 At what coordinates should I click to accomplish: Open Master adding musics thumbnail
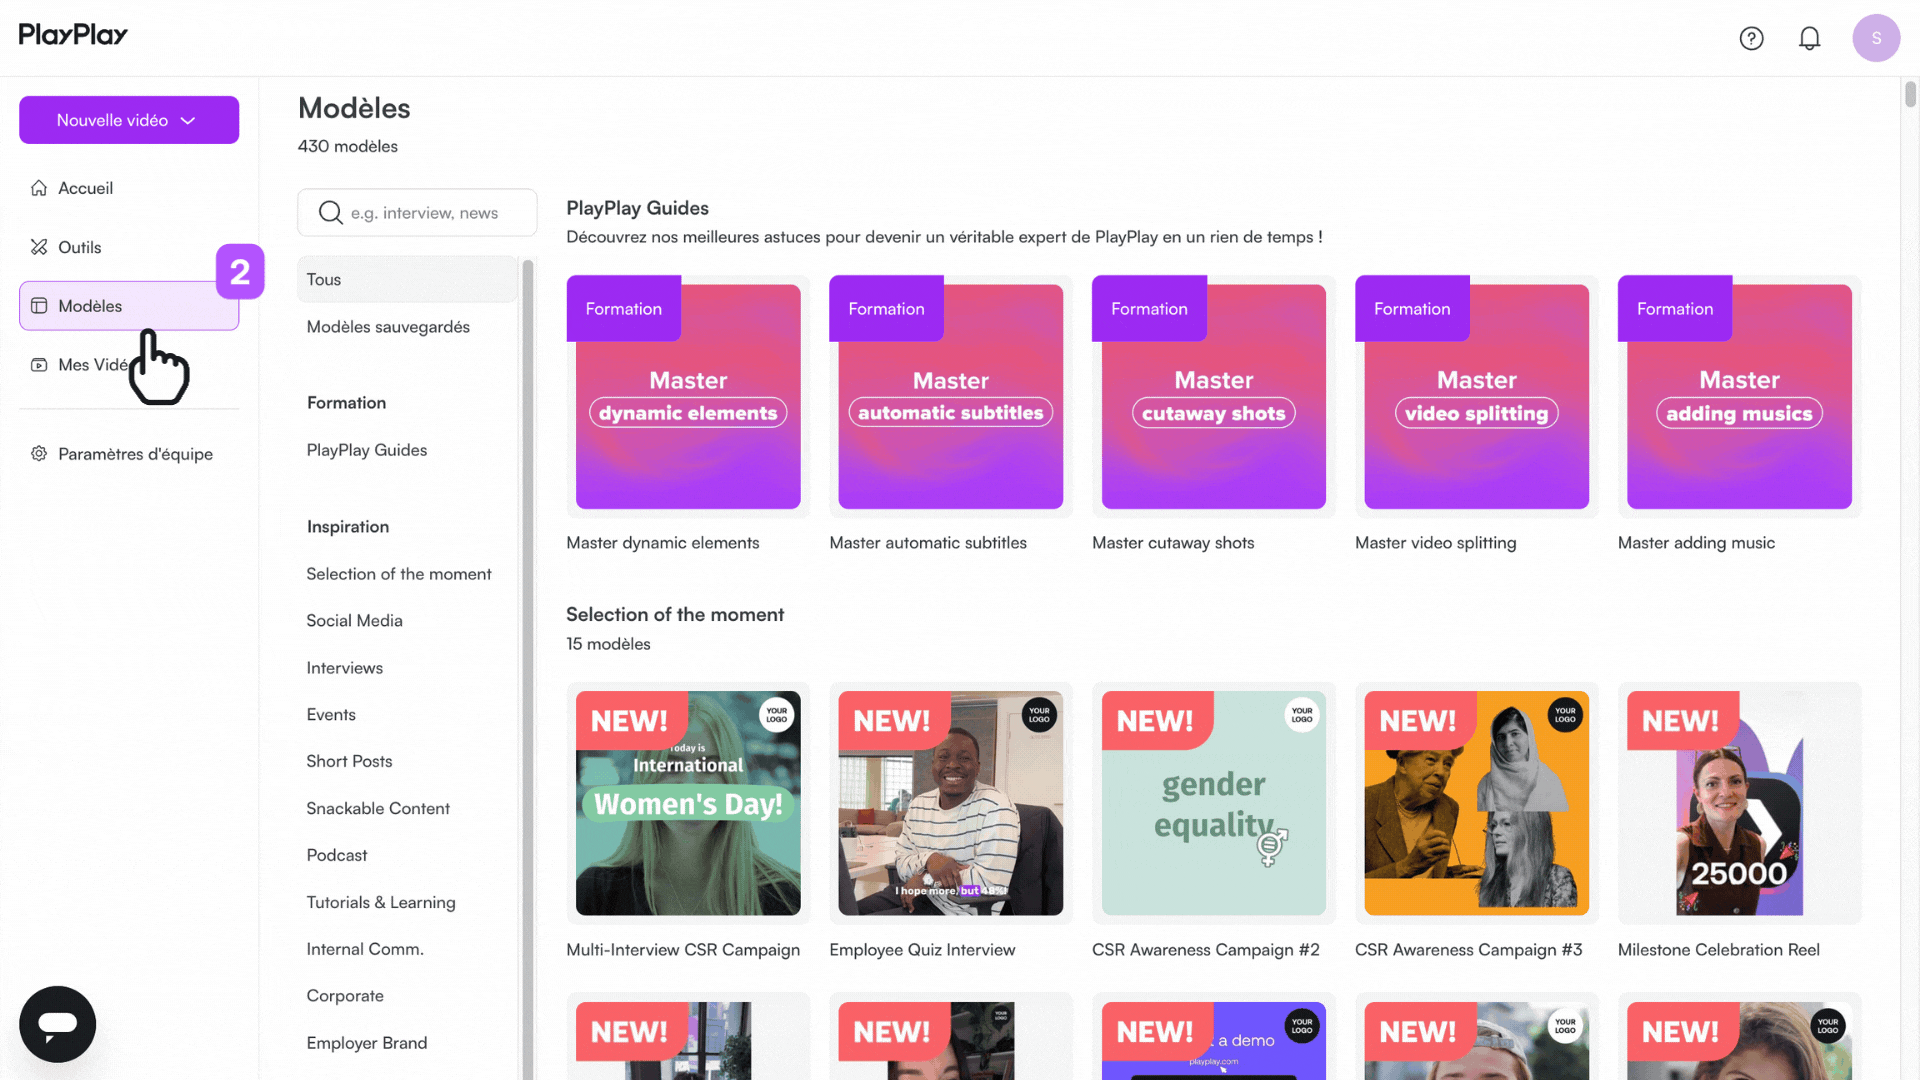(x=1739, y=396)
